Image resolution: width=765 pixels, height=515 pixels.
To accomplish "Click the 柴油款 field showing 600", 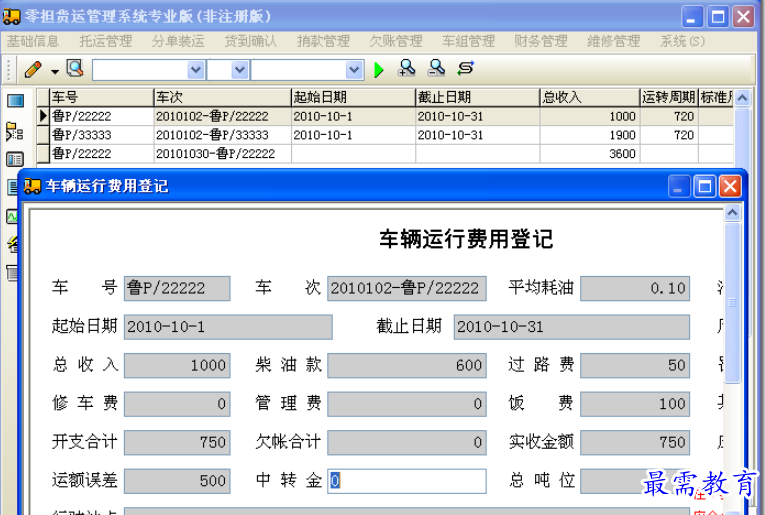I will click(407, 366).
